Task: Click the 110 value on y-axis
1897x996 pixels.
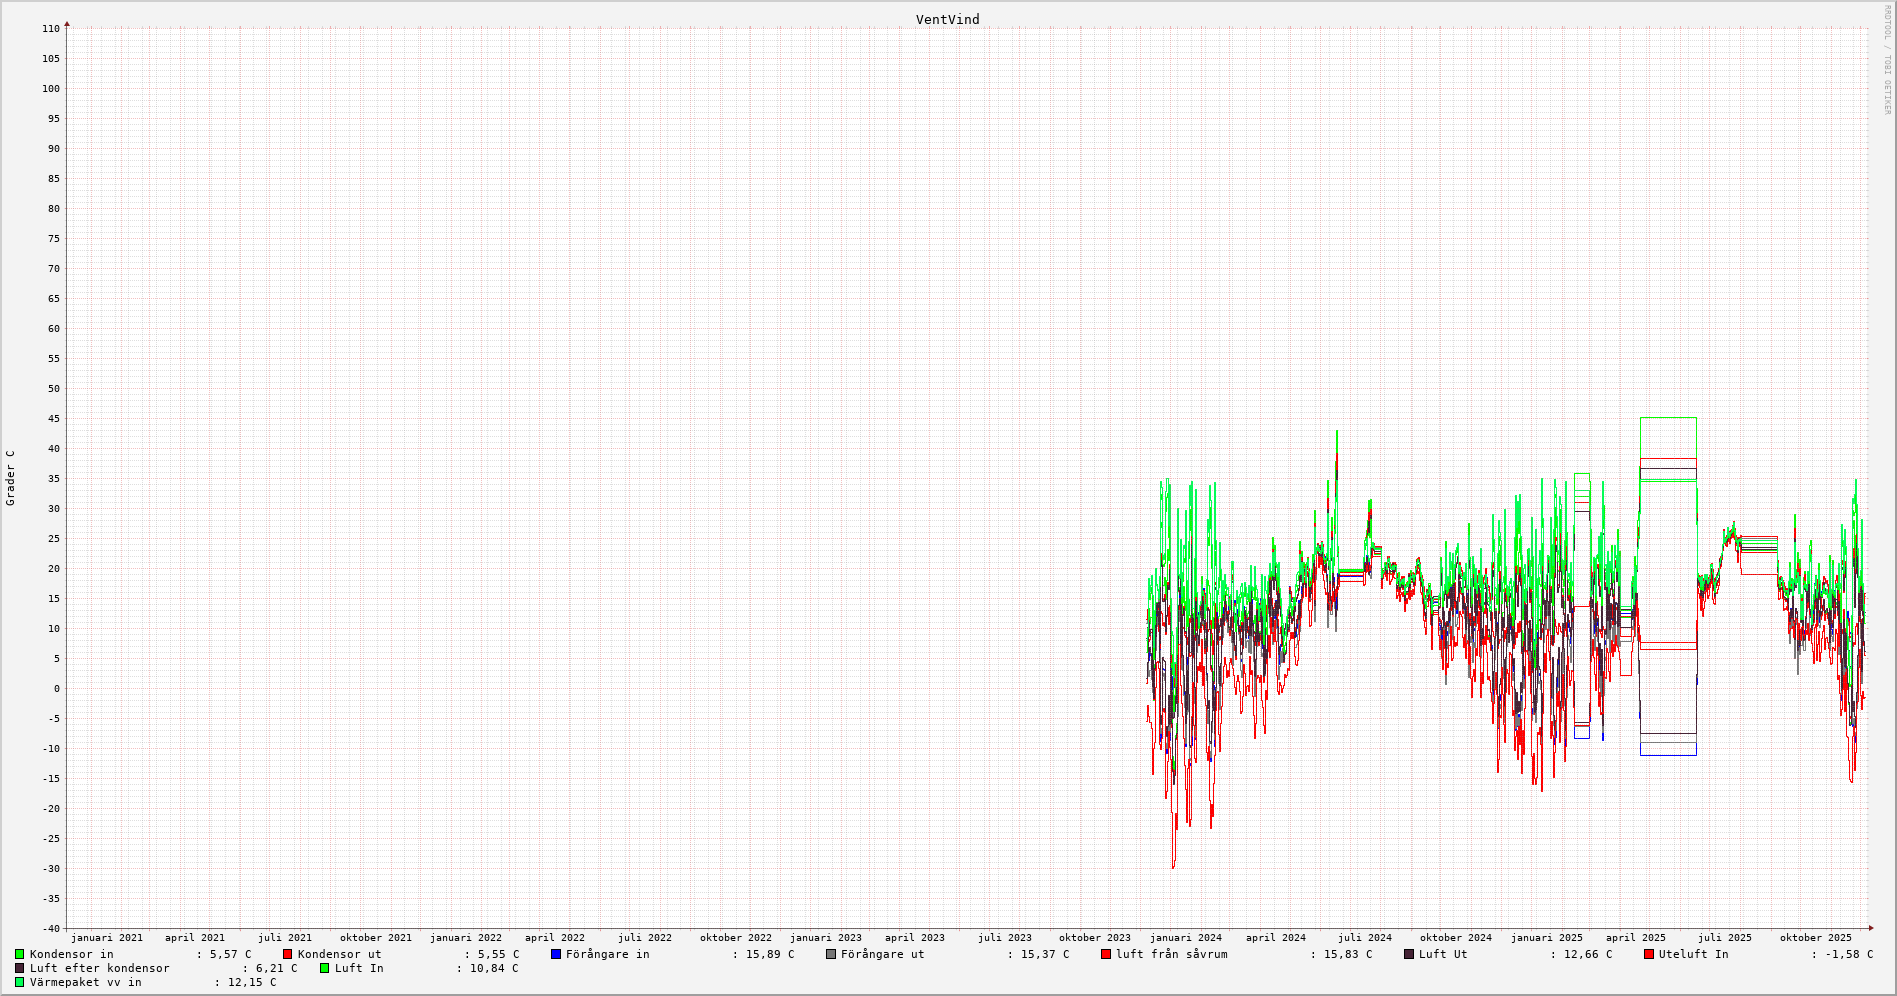Action: click(50, 29)
